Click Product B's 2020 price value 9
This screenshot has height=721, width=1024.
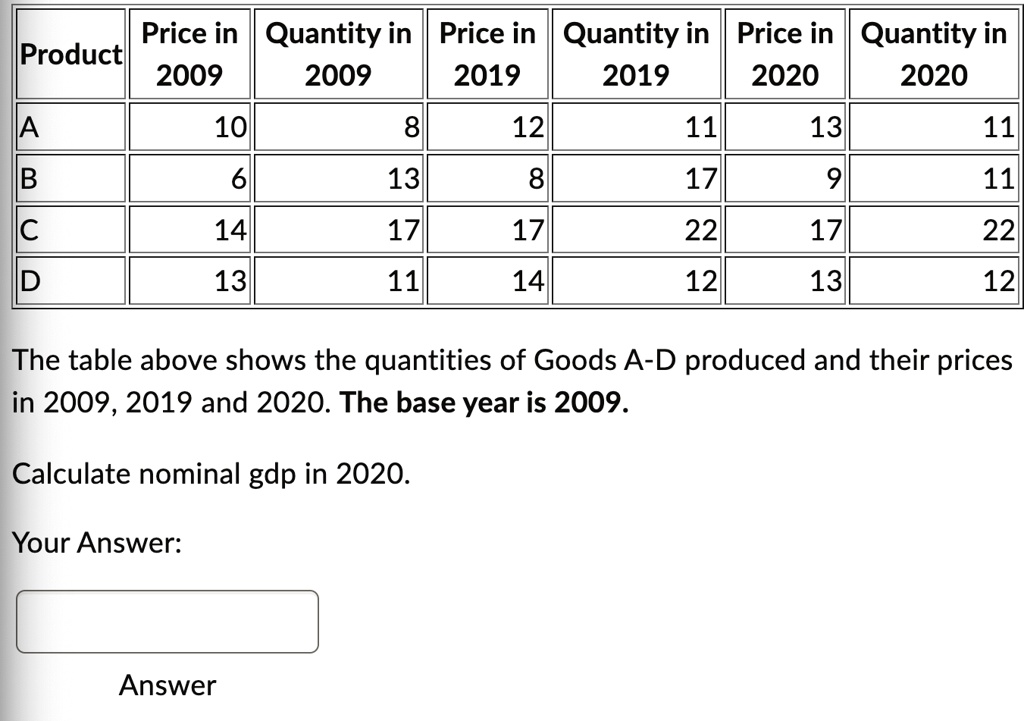pyautogui.click(x=834, y=178)
